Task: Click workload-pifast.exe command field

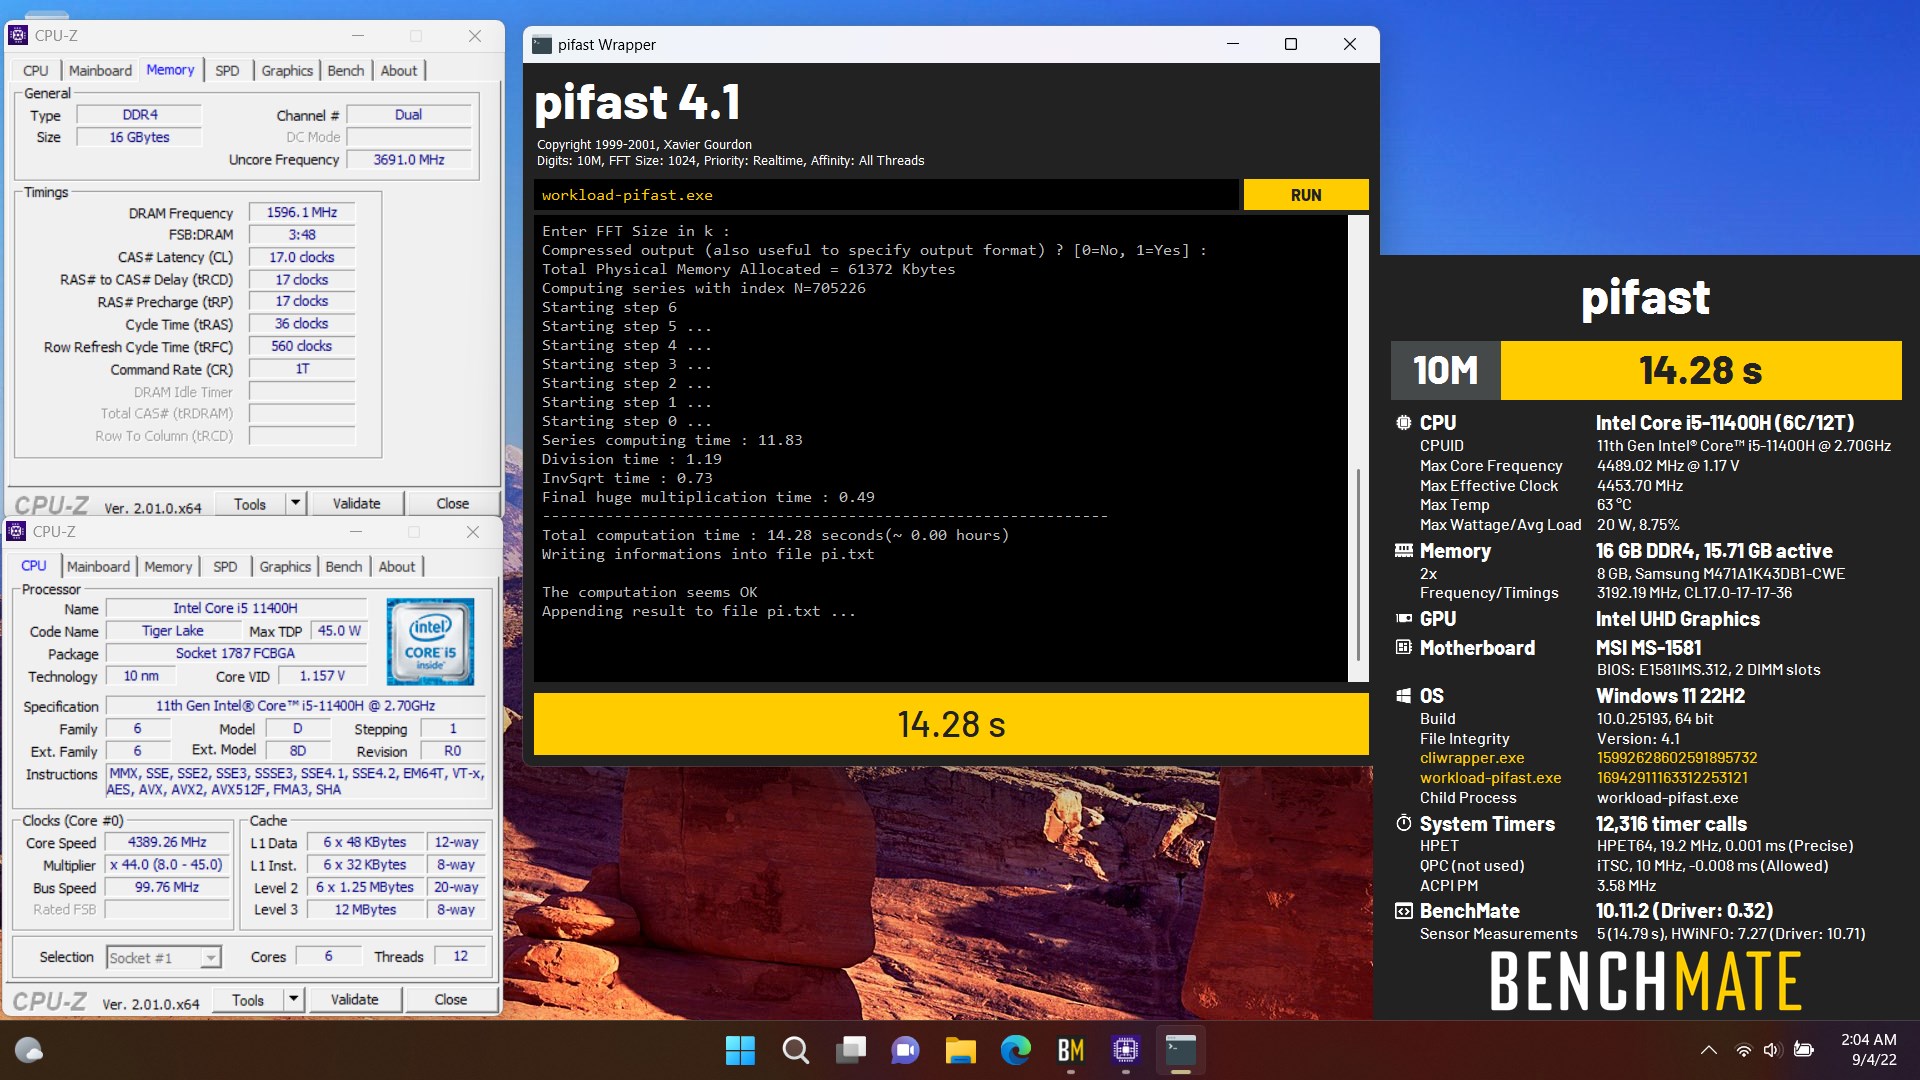Action: [886, 195]
